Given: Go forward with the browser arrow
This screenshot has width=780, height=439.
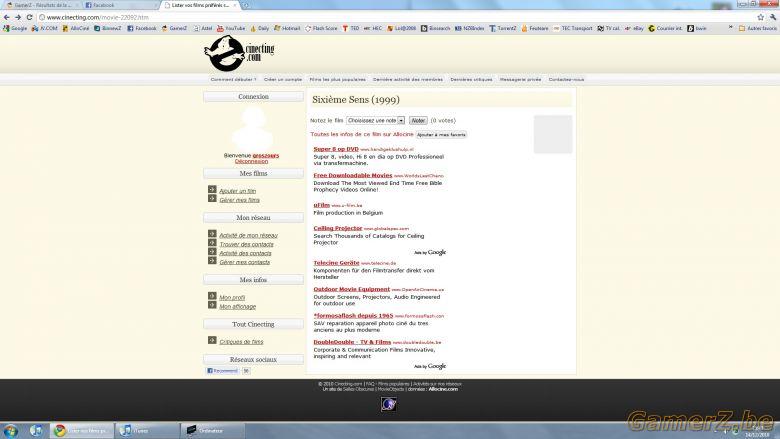Looking at the screenshot, I should (x=18, y=17).
